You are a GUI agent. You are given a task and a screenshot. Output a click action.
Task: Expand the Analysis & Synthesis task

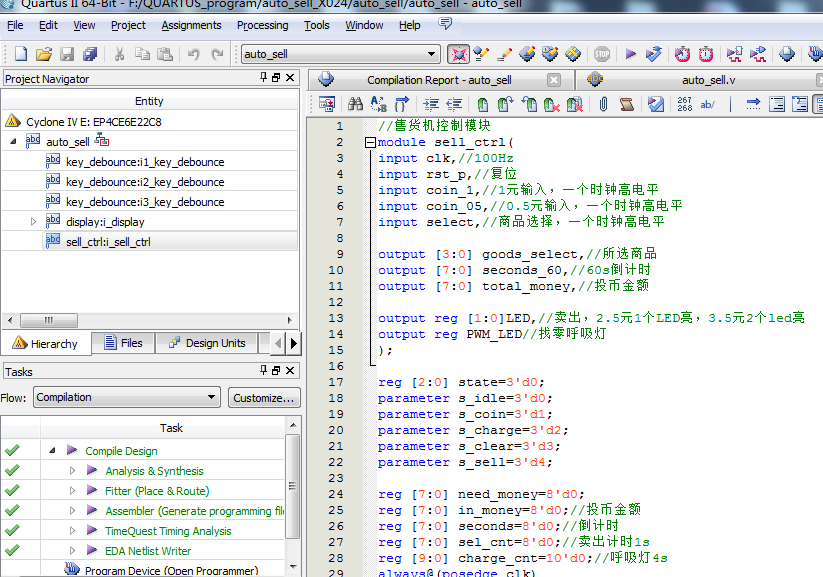(x=72, y=470)
